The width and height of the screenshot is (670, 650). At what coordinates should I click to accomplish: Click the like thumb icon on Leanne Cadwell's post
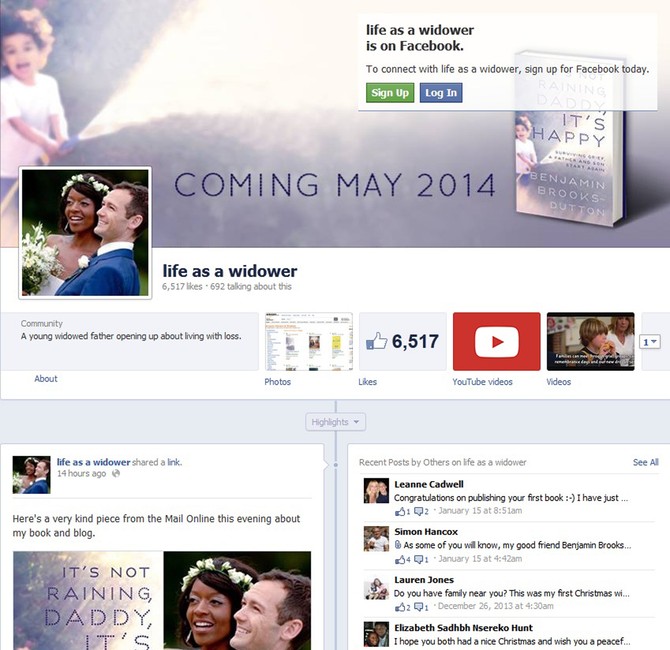point(400,511)
